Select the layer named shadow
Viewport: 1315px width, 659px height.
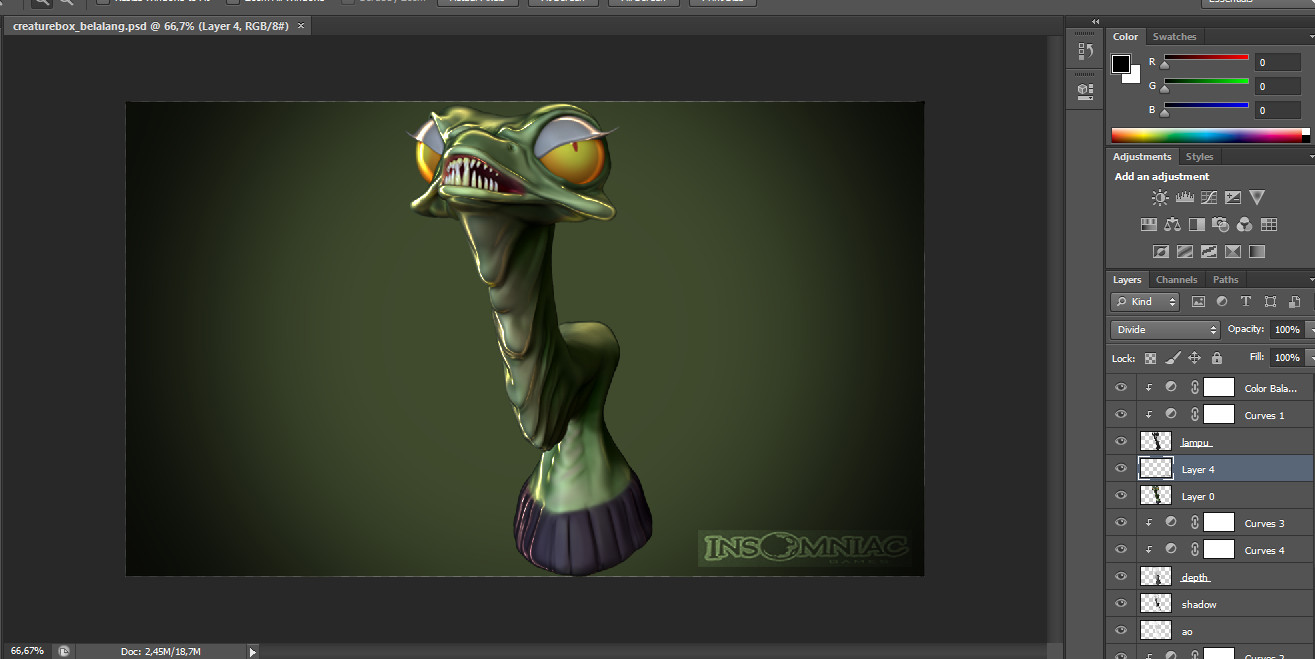coord(1199,604)
